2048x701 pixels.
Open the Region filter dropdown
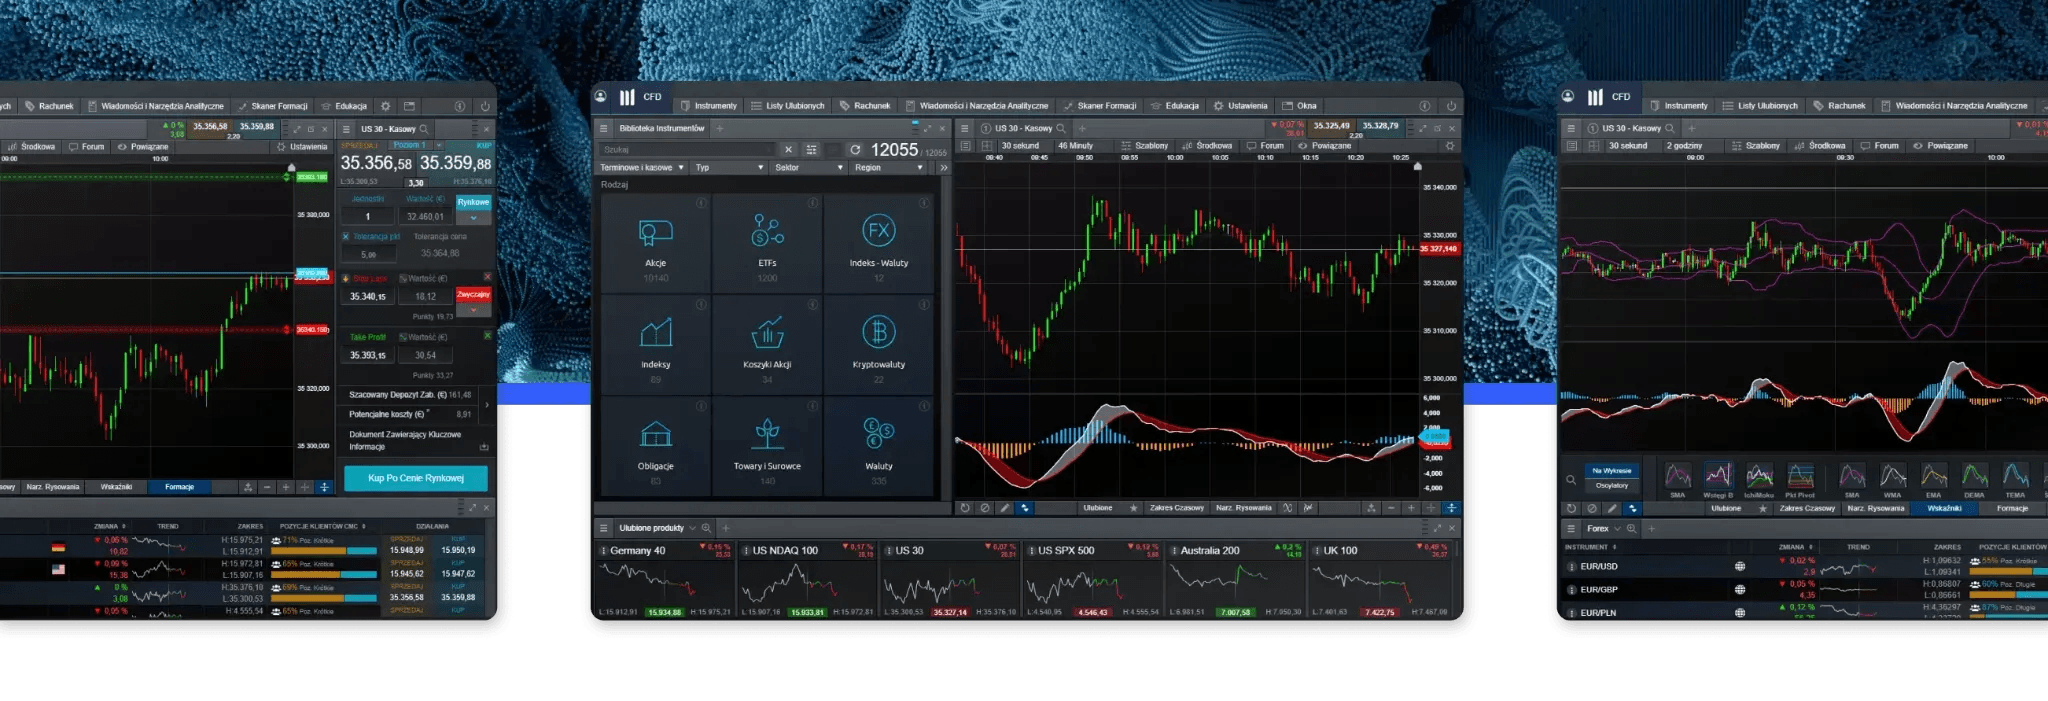888,168
